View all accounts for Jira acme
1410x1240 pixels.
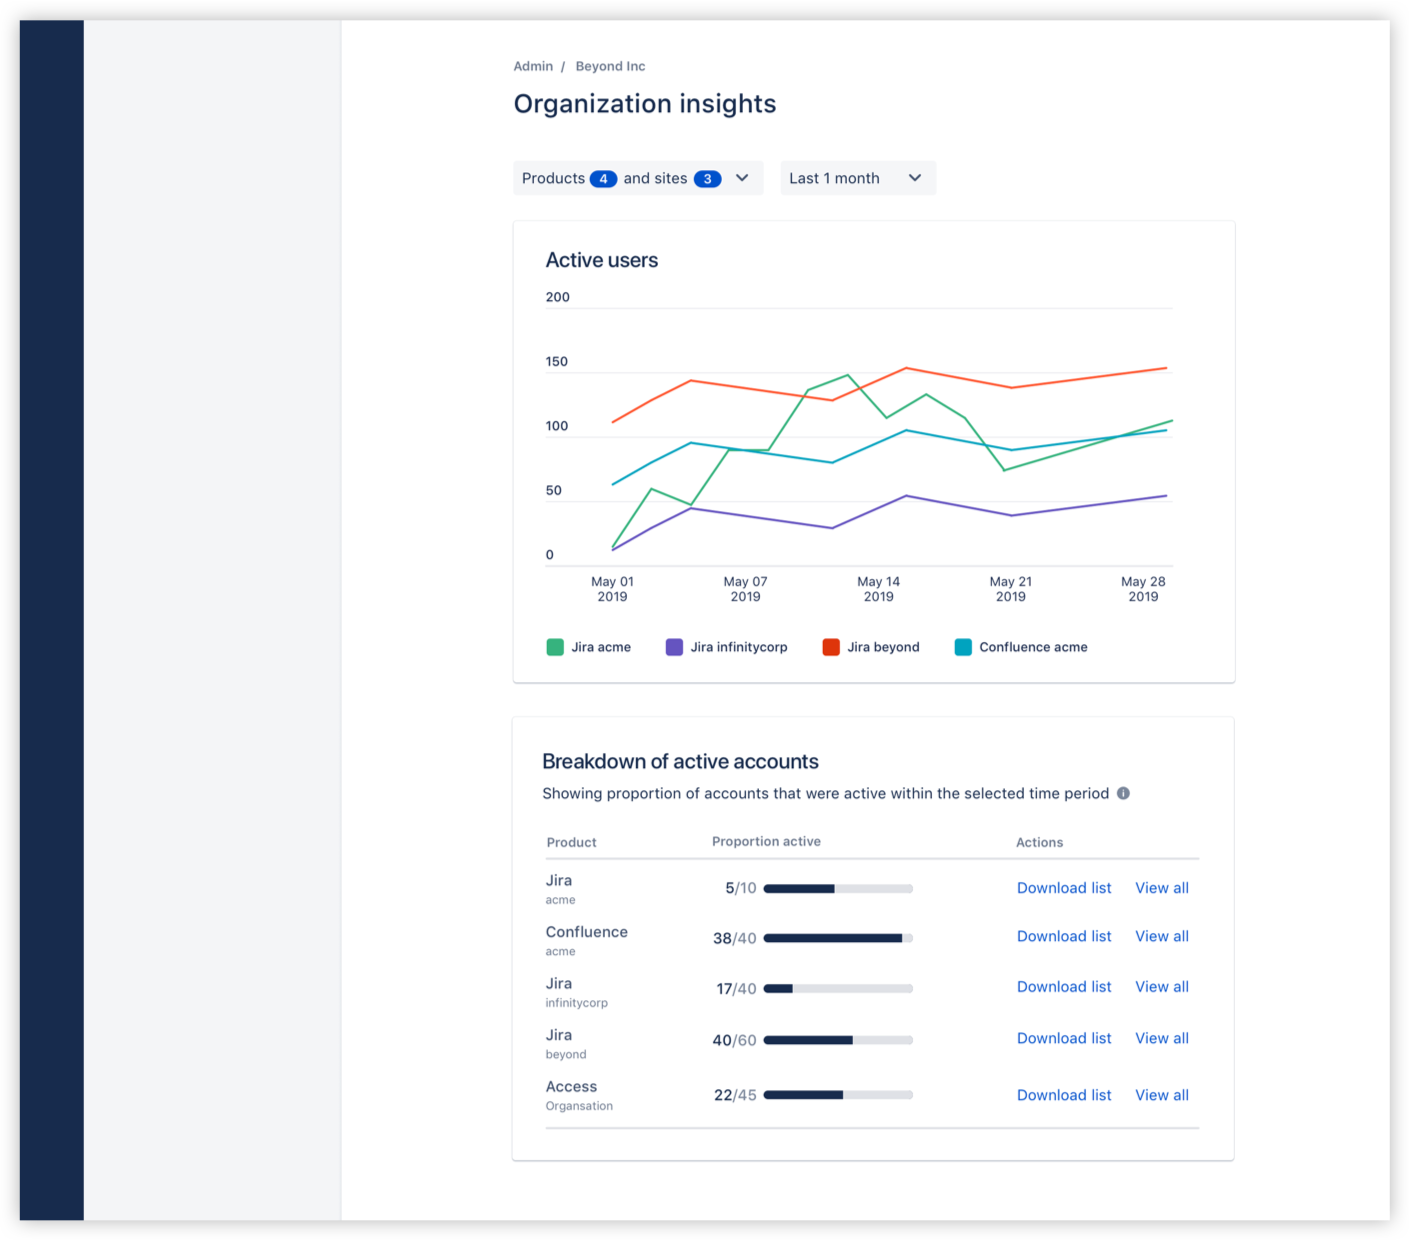coord(1162,888)
